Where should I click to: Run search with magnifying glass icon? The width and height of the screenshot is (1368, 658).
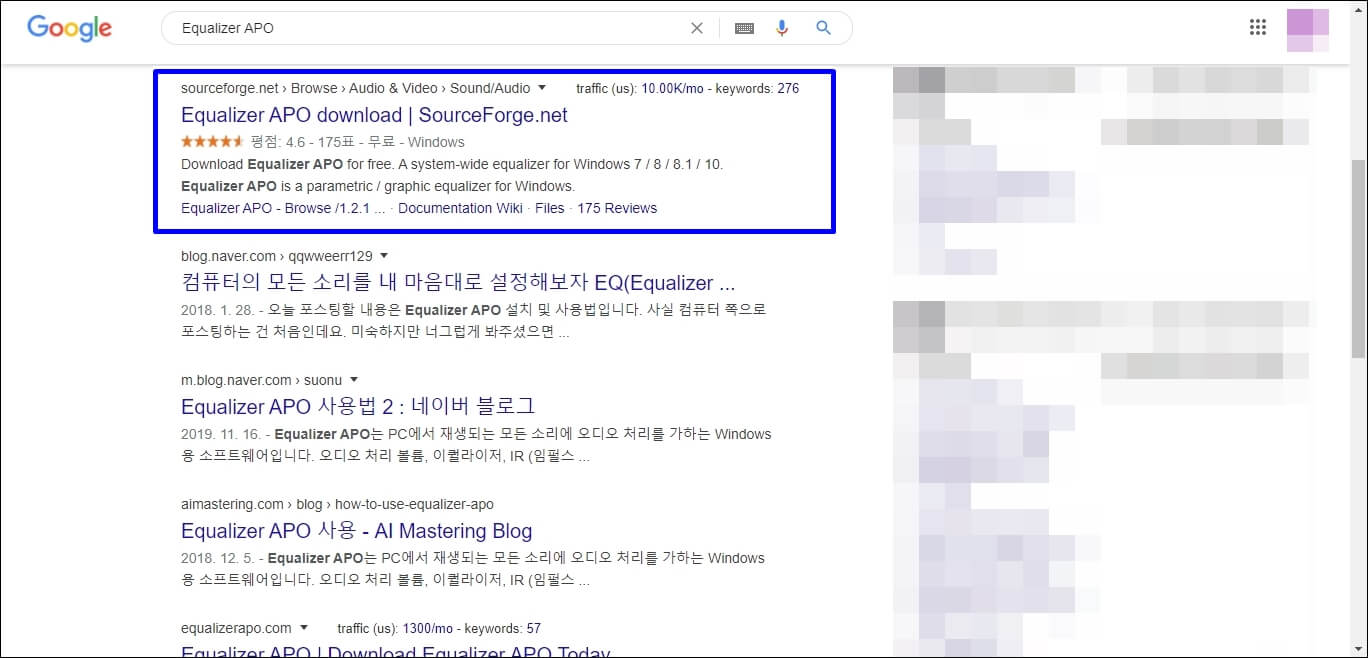click(x=823, y=28)
